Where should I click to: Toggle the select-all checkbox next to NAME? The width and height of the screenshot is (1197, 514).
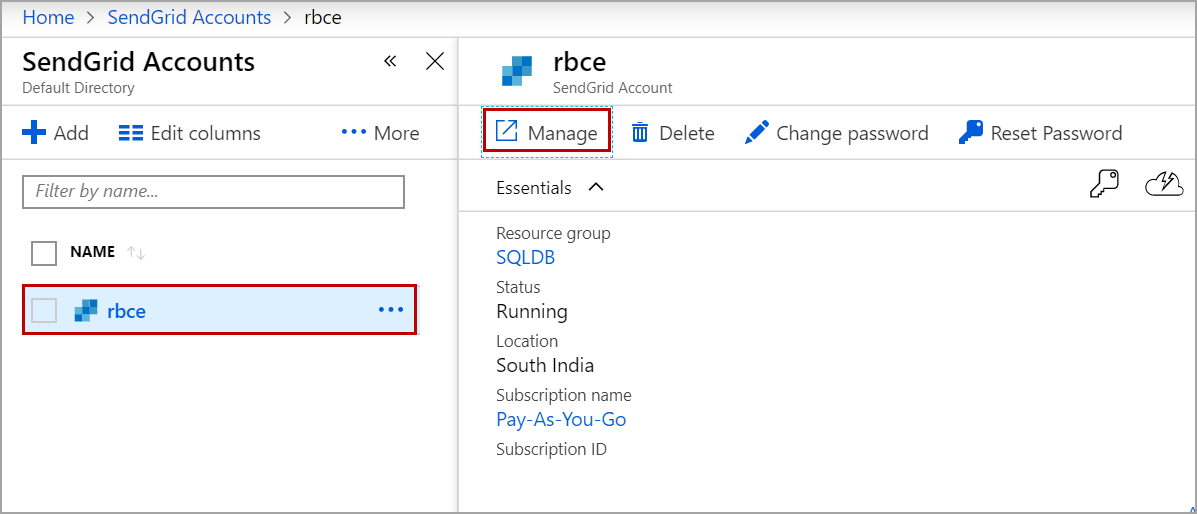[x=44, y=253]
